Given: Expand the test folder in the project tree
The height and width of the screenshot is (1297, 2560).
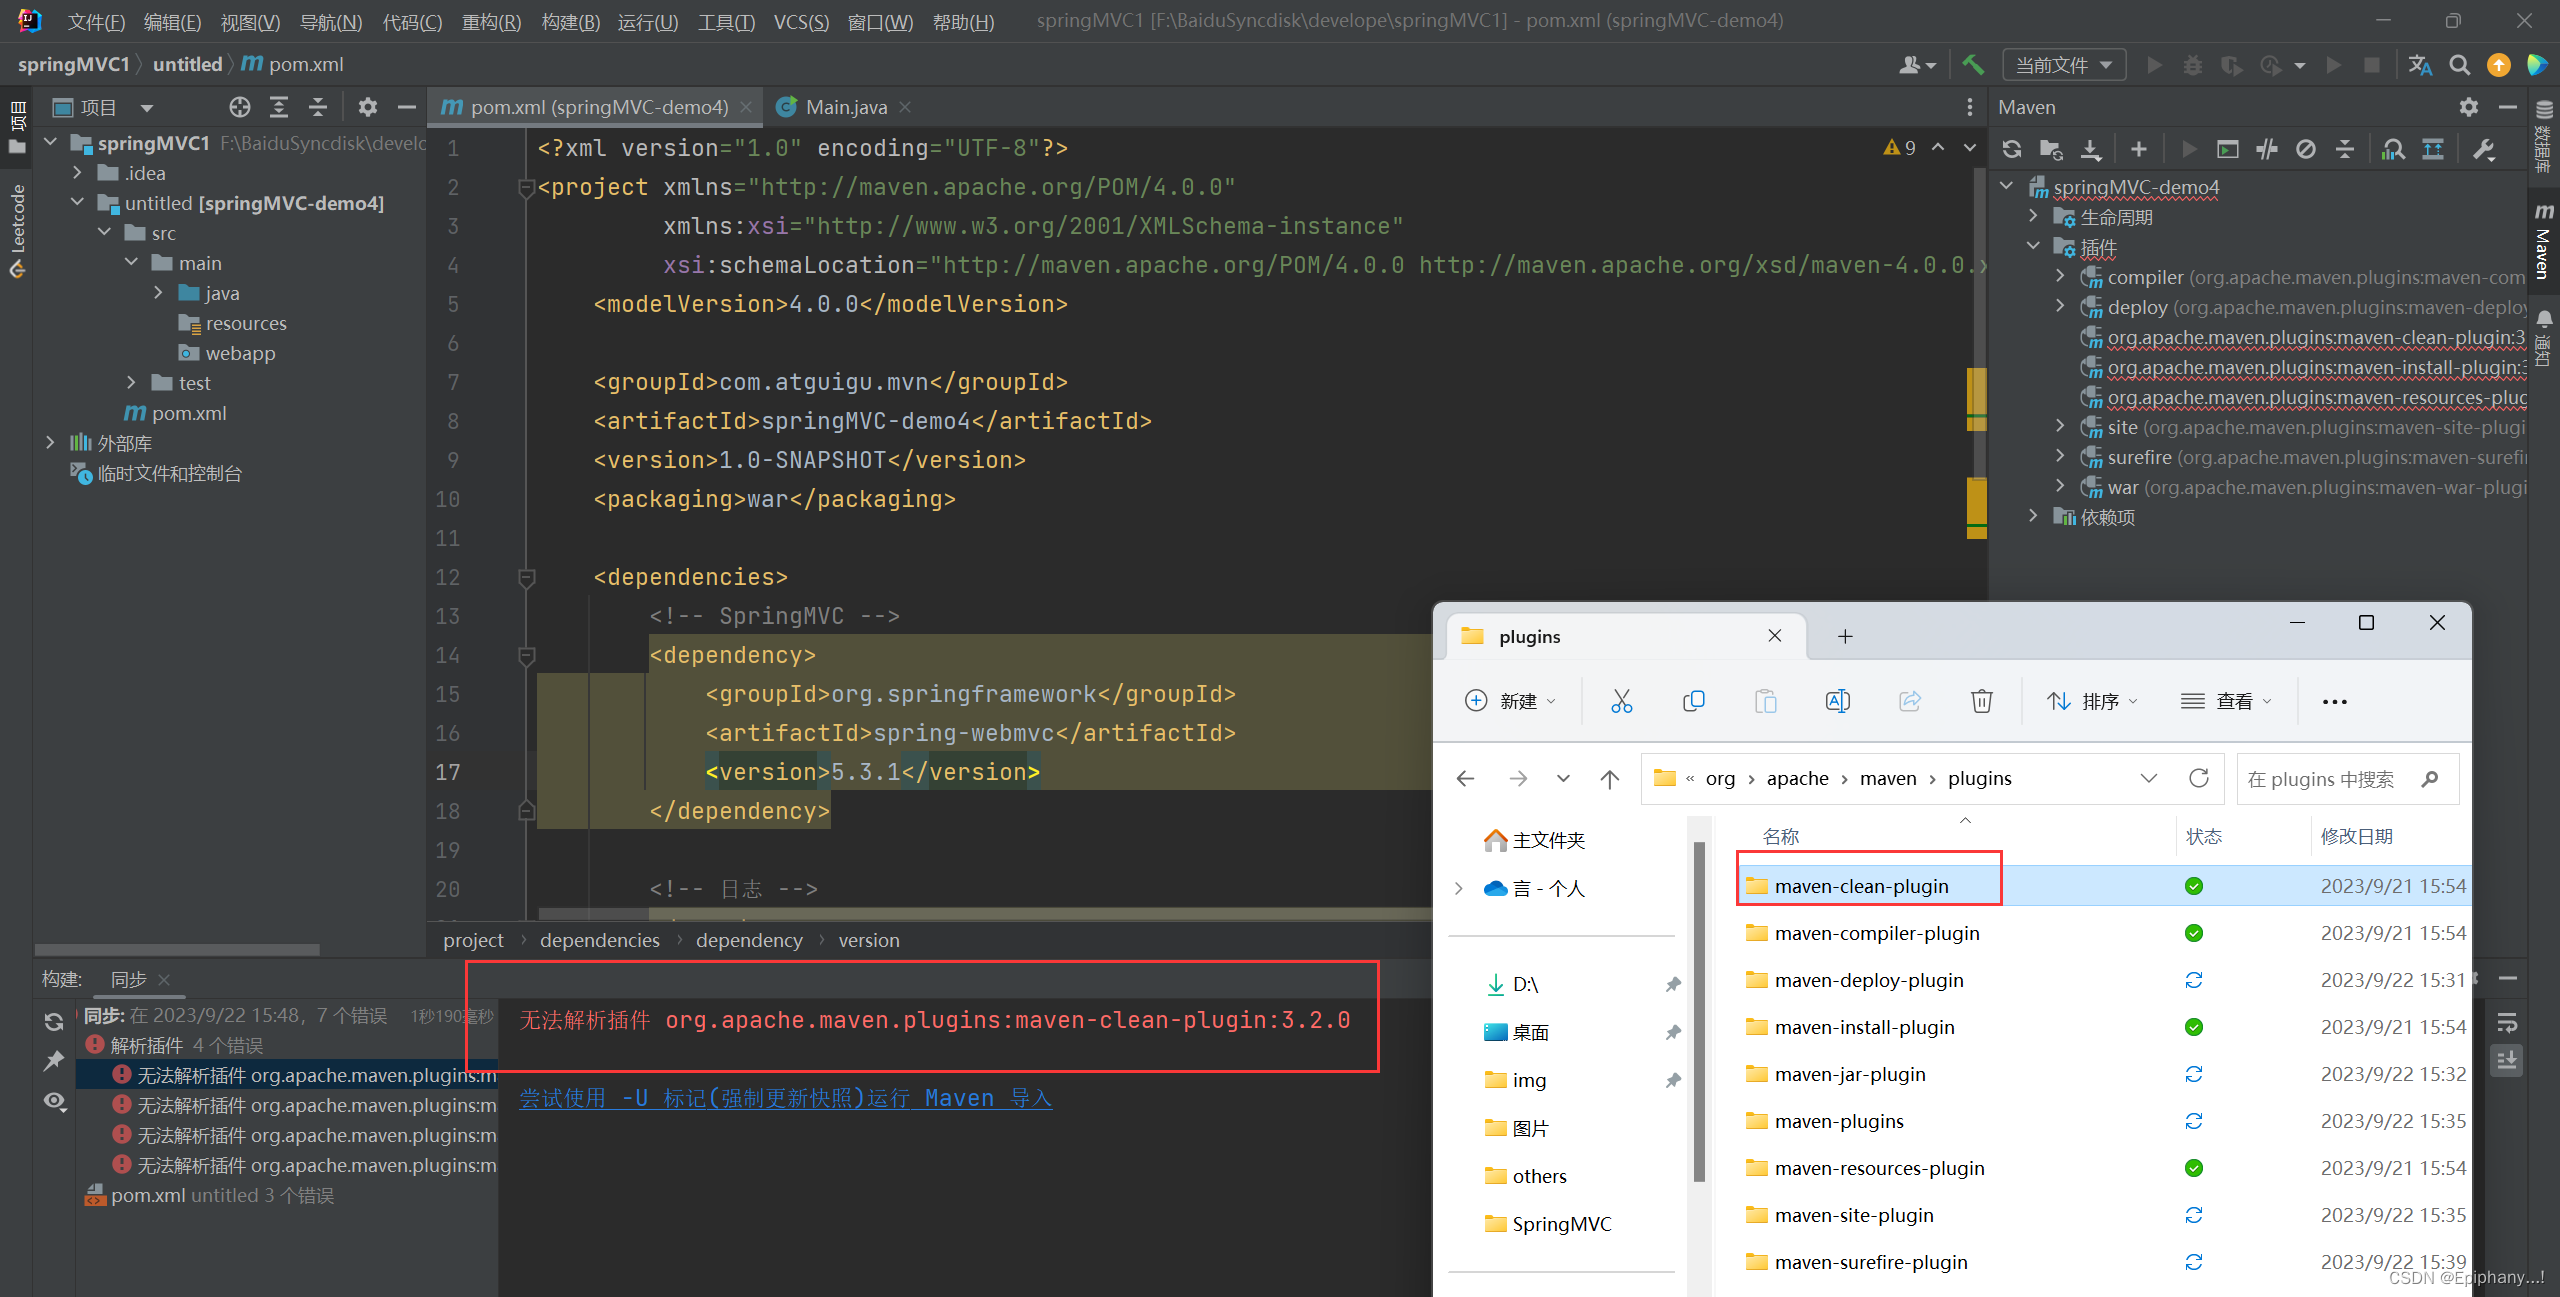Looking at the screenshot, I should pos(131,383).
